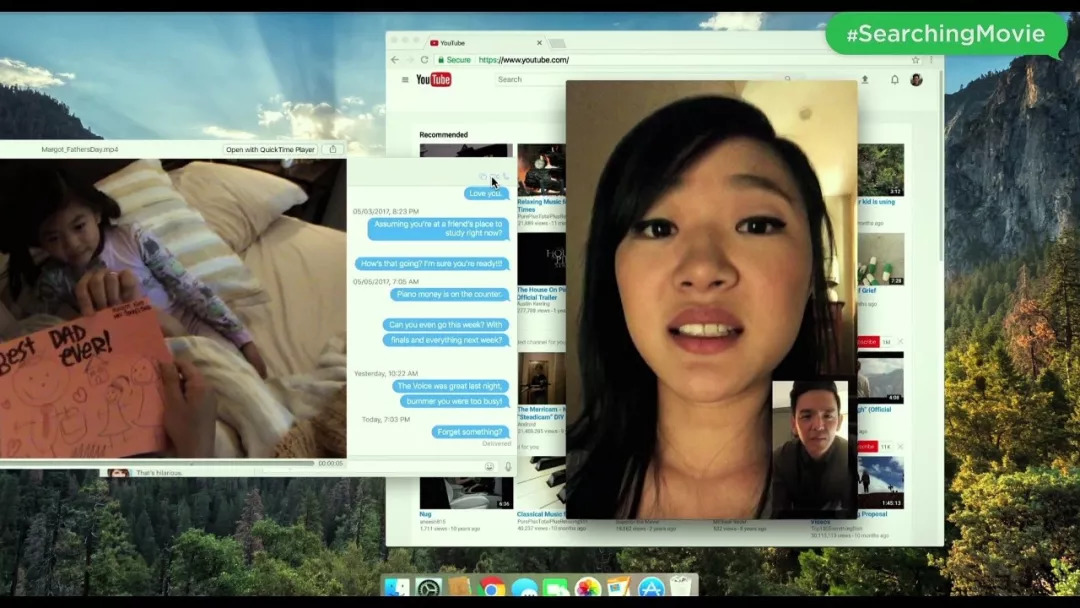
Task: Open thumbnail with 1:45:13 duration
Action: [881, 482]
